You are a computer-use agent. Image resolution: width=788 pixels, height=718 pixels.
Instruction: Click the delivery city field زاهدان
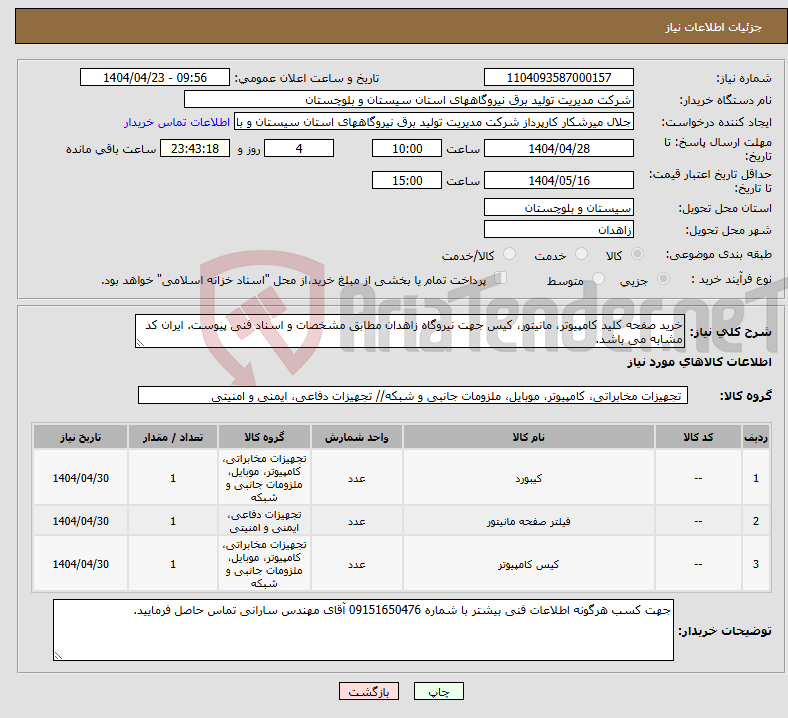[558, 230]
